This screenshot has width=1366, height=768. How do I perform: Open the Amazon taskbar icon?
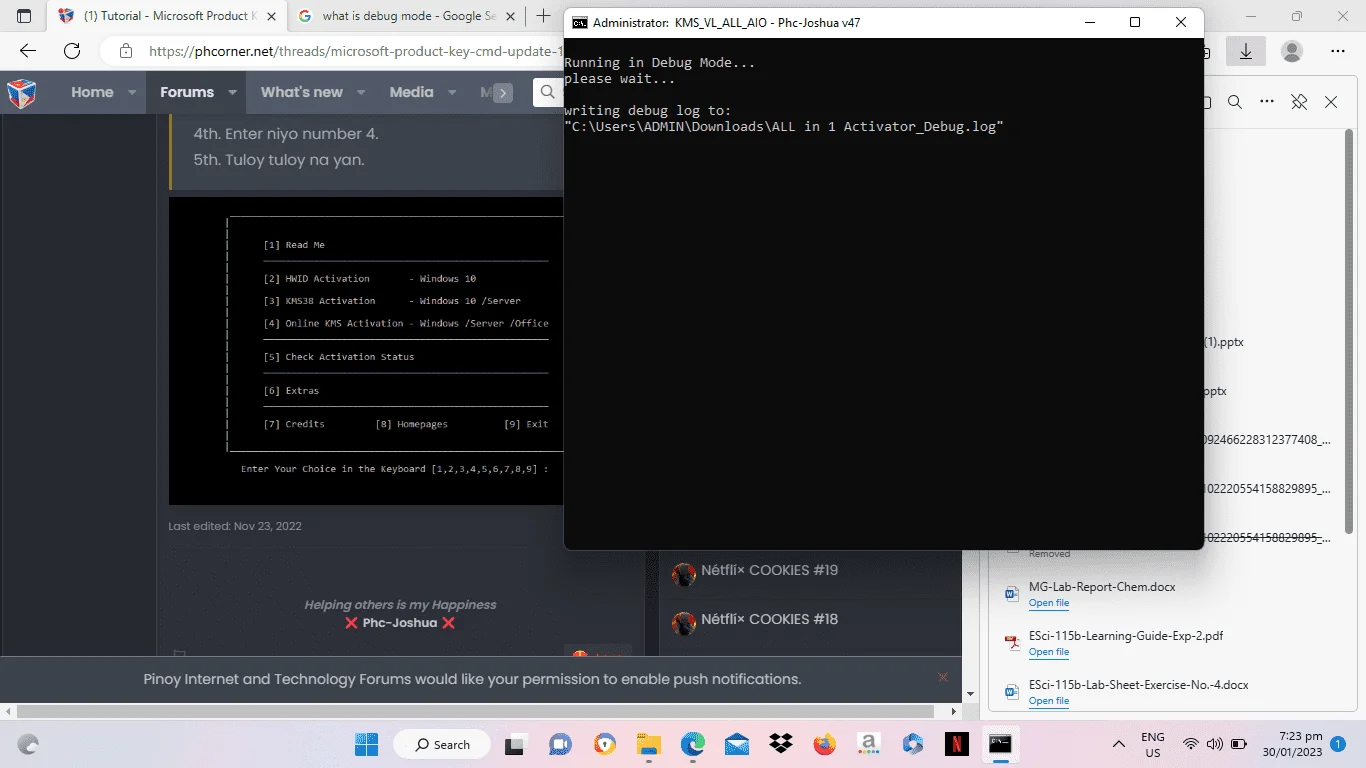(869, 744)
